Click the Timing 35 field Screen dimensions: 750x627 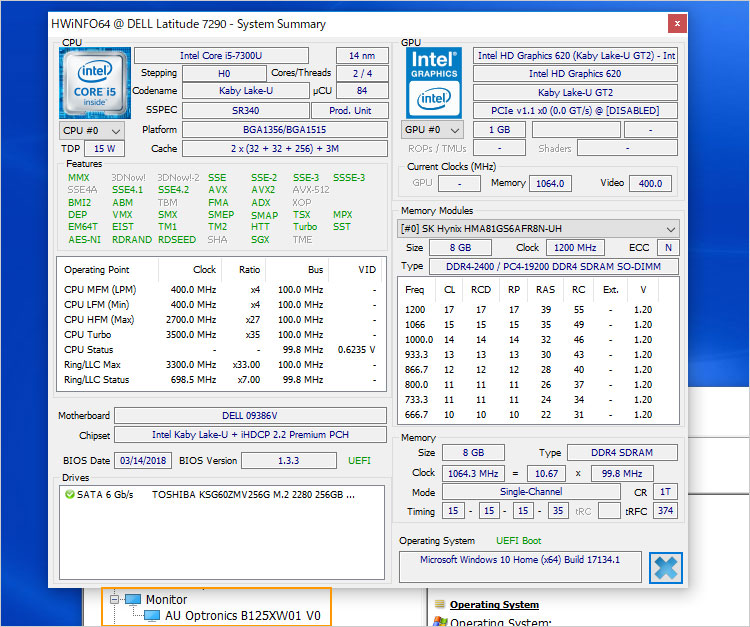[558, 510]
